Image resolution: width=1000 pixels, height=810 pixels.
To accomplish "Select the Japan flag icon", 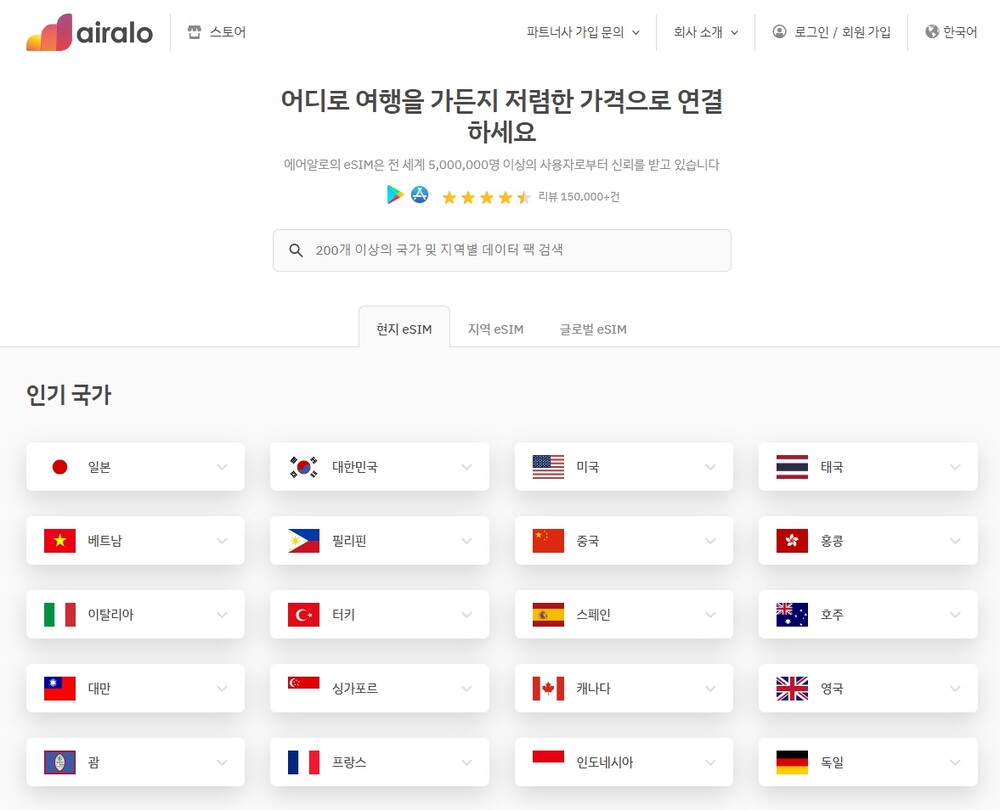I will click(60, 467).
